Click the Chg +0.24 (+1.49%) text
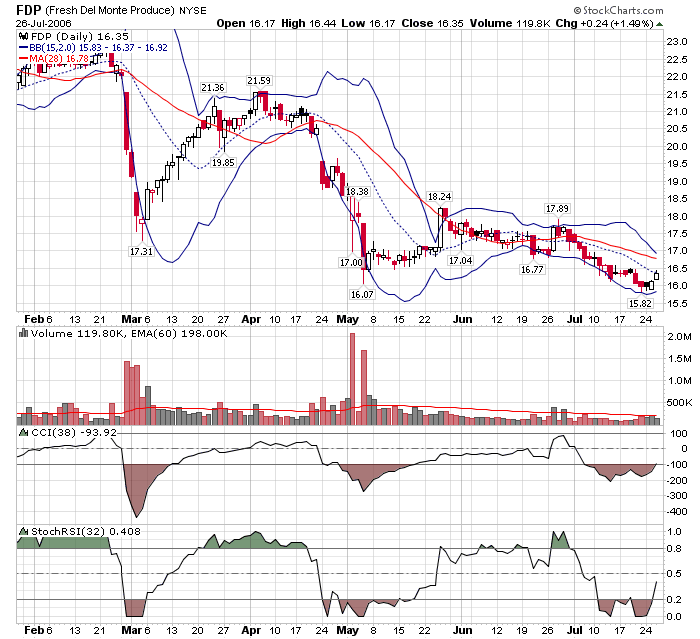 pos(604,23)
